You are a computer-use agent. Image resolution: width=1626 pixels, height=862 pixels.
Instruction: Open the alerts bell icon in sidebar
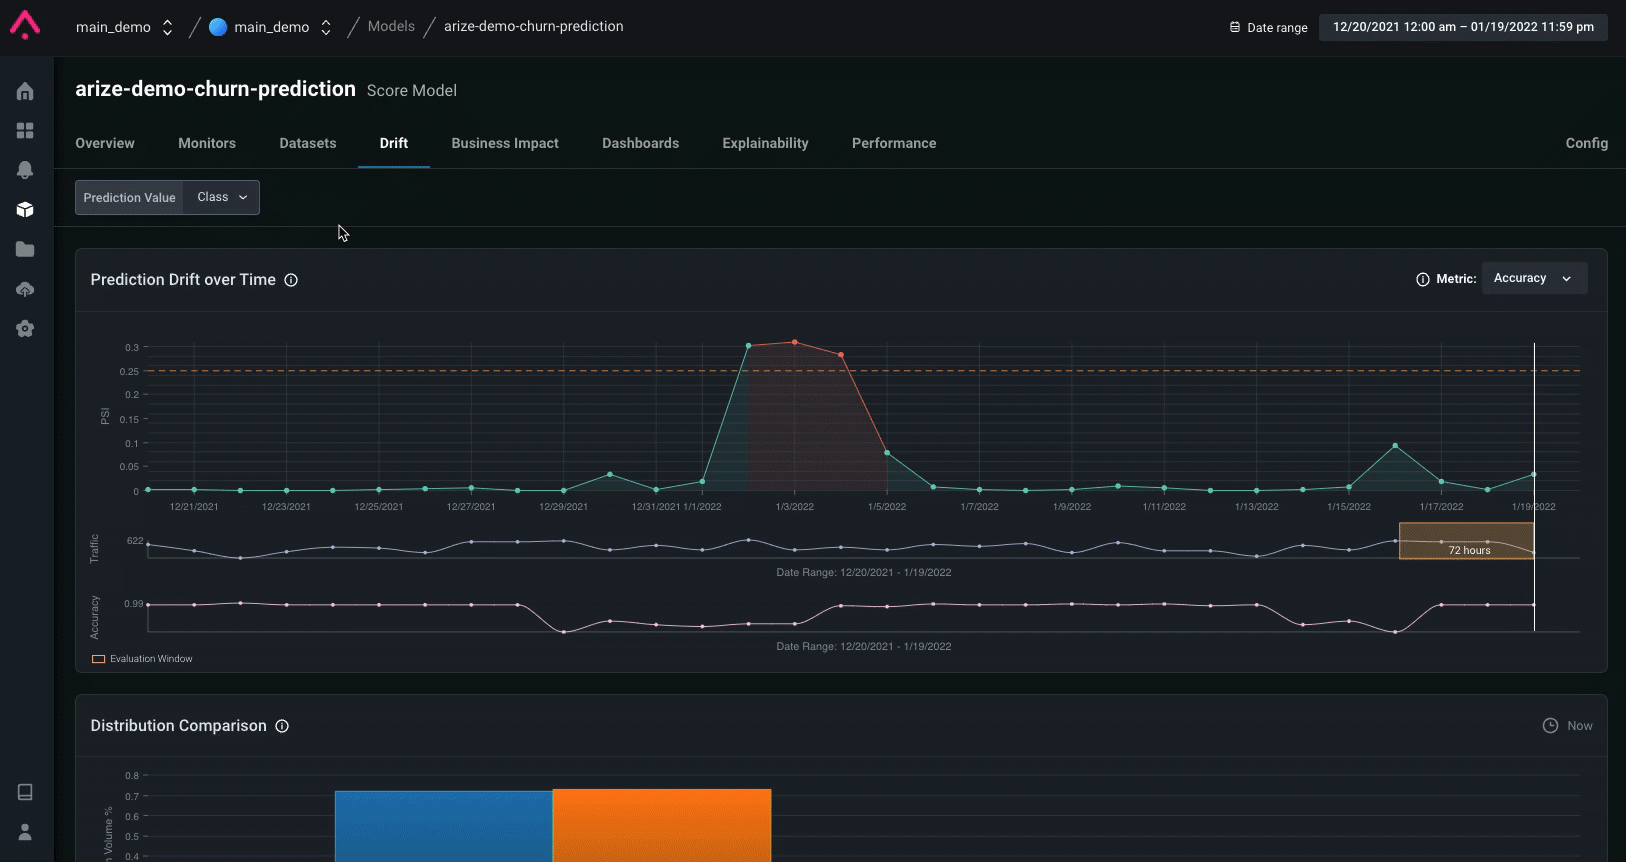(x=25, y=170)
